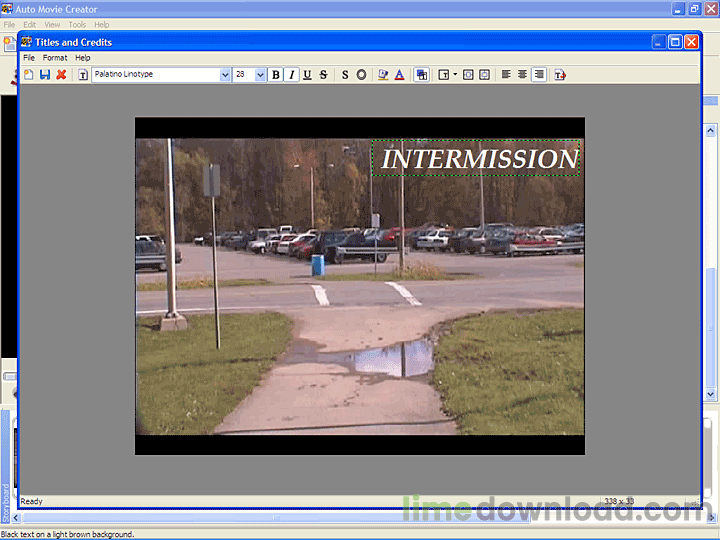Screen dimensions: 720x540
Task: Toggle Strikethrough formatting
Action: pos(323,74)
